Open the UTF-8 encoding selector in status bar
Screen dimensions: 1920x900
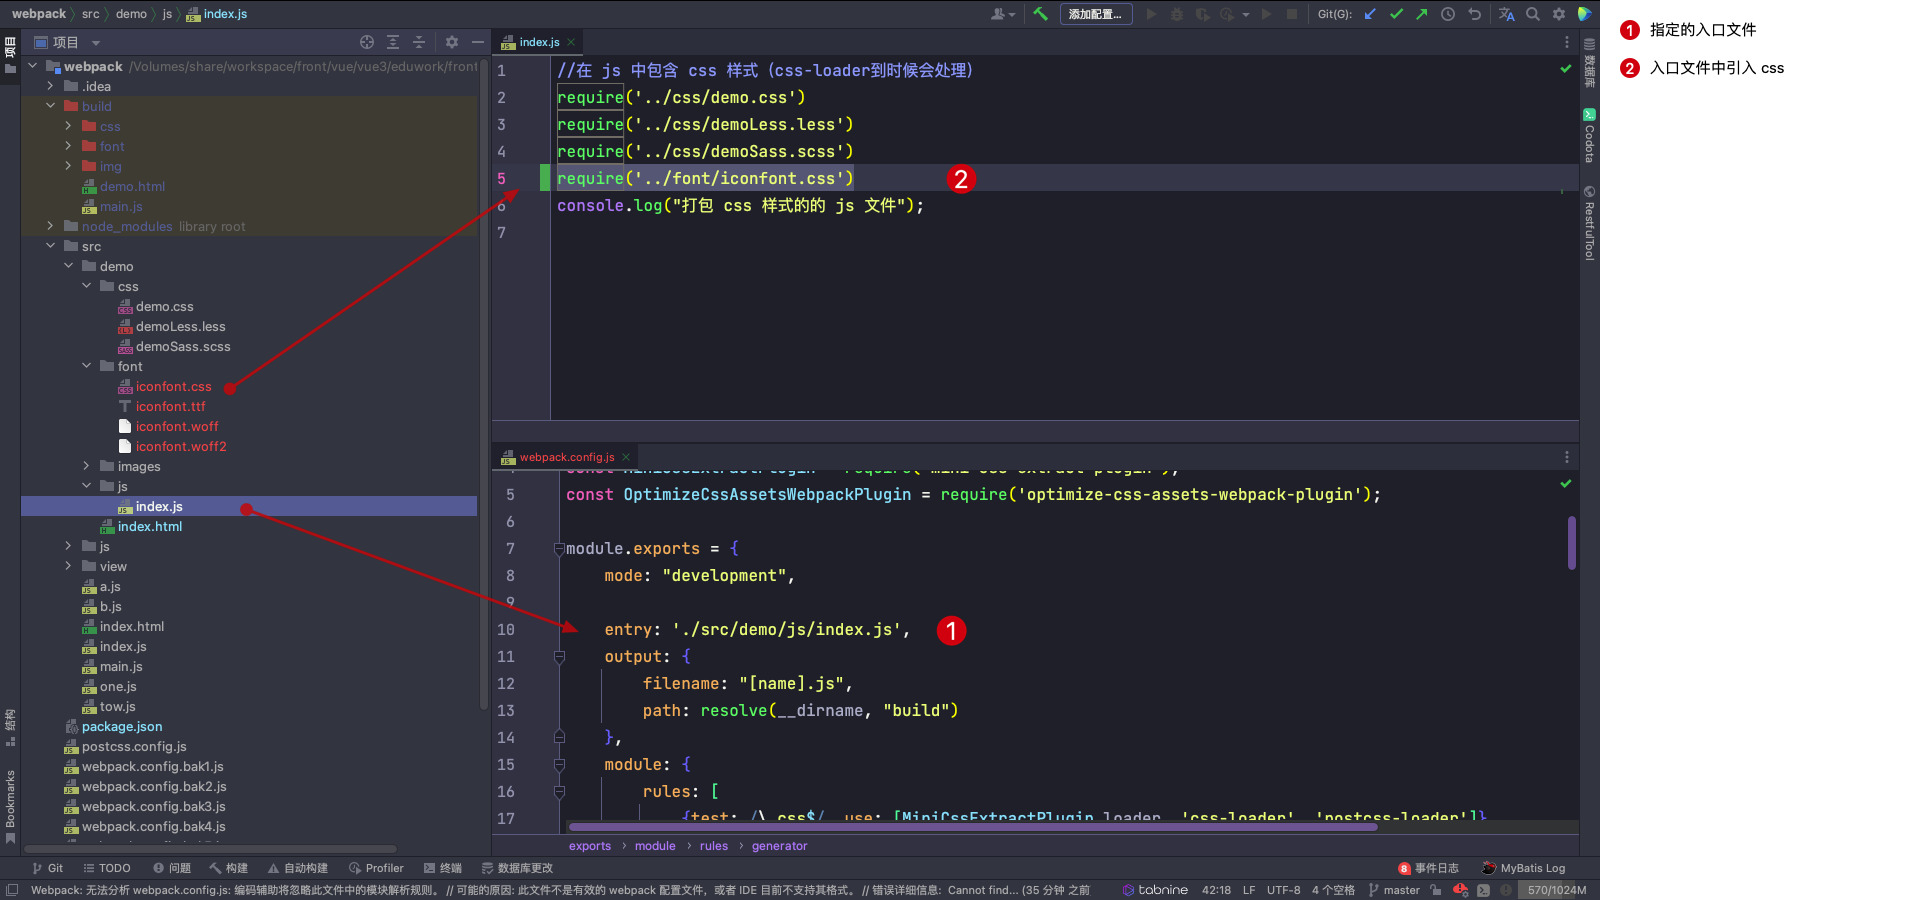click(1284, 889)
